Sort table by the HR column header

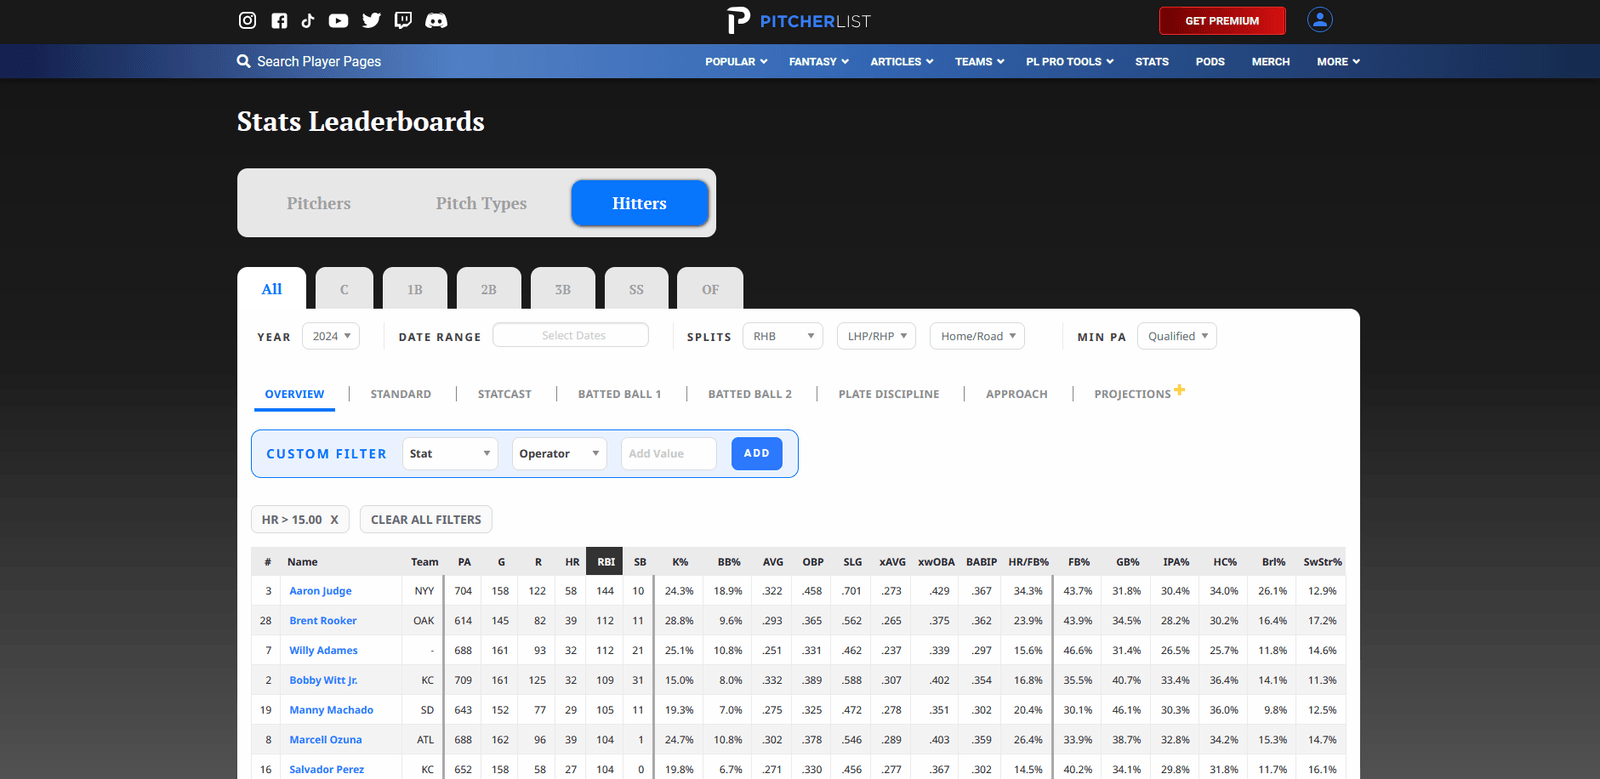[x=572, y=562]
